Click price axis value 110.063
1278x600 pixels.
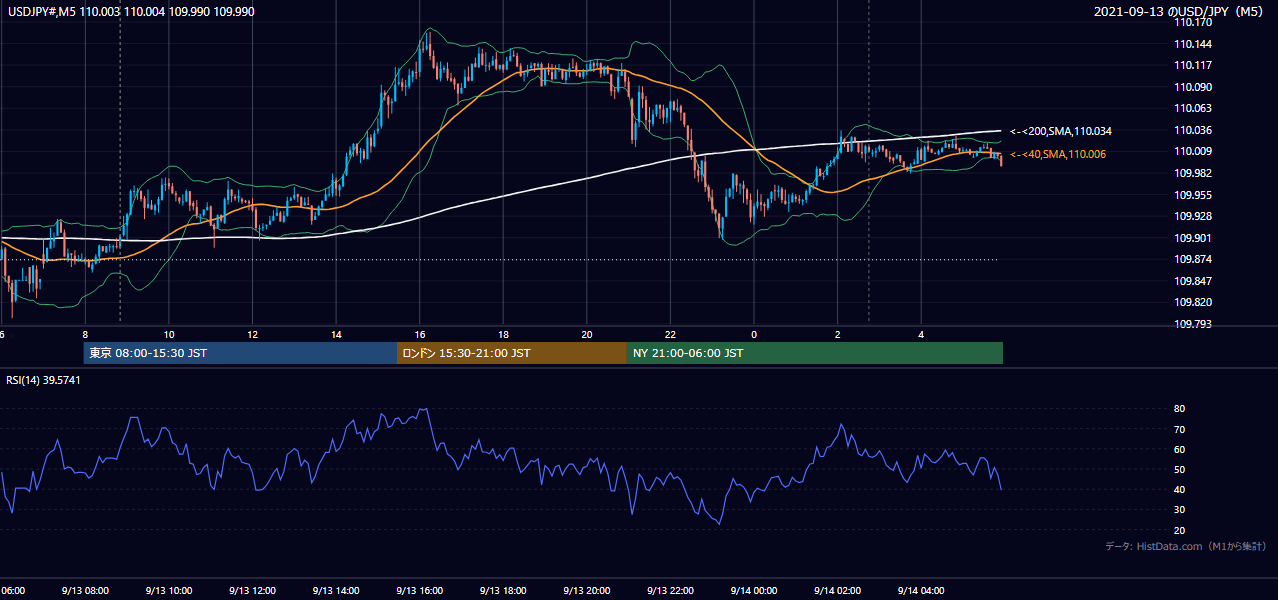(1194, 109)
